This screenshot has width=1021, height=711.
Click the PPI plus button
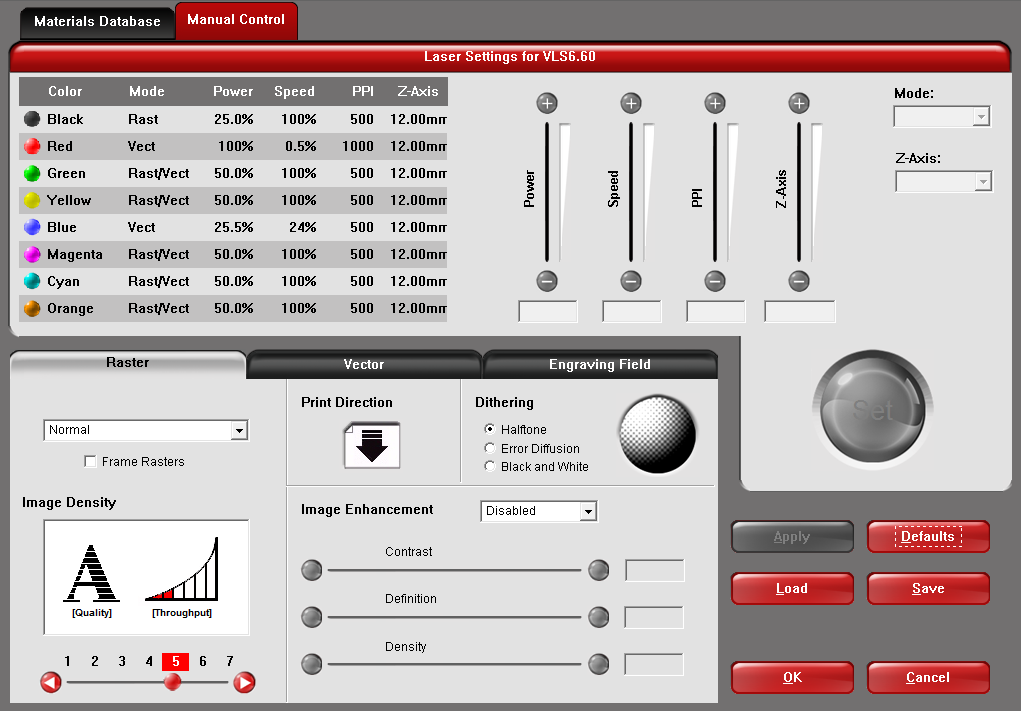(715, 103)
